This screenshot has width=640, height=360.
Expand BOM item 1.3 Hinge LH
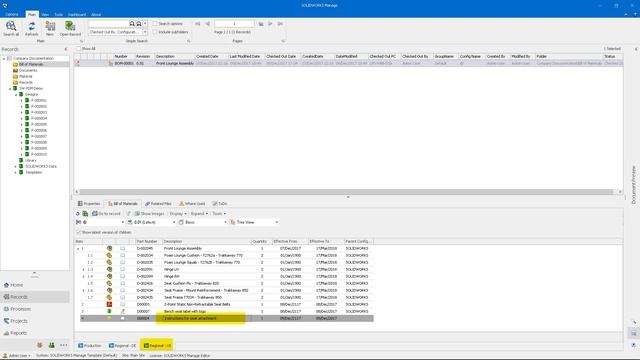click(84, 269)
